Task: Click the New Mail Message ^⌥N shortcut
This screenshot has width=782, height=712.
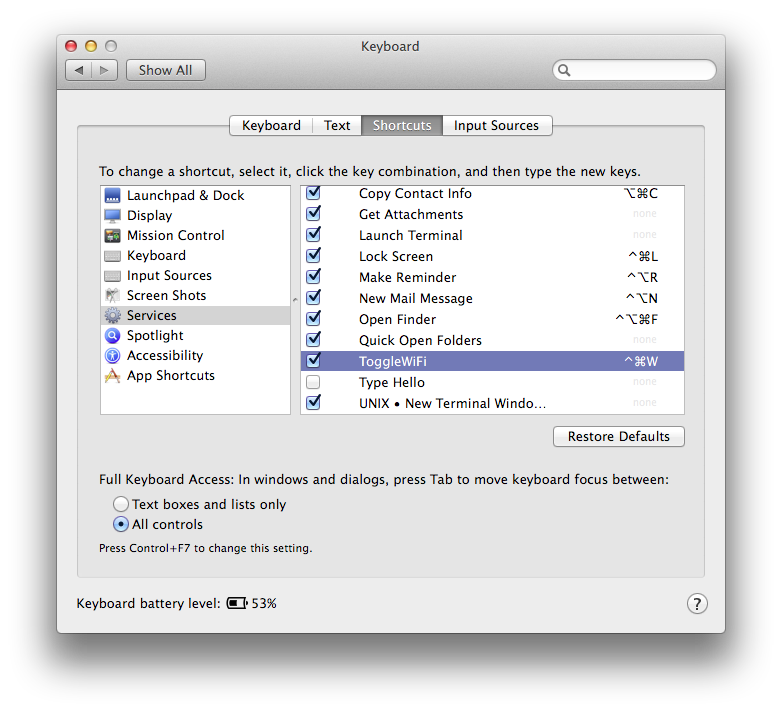Action: [642, 298]
